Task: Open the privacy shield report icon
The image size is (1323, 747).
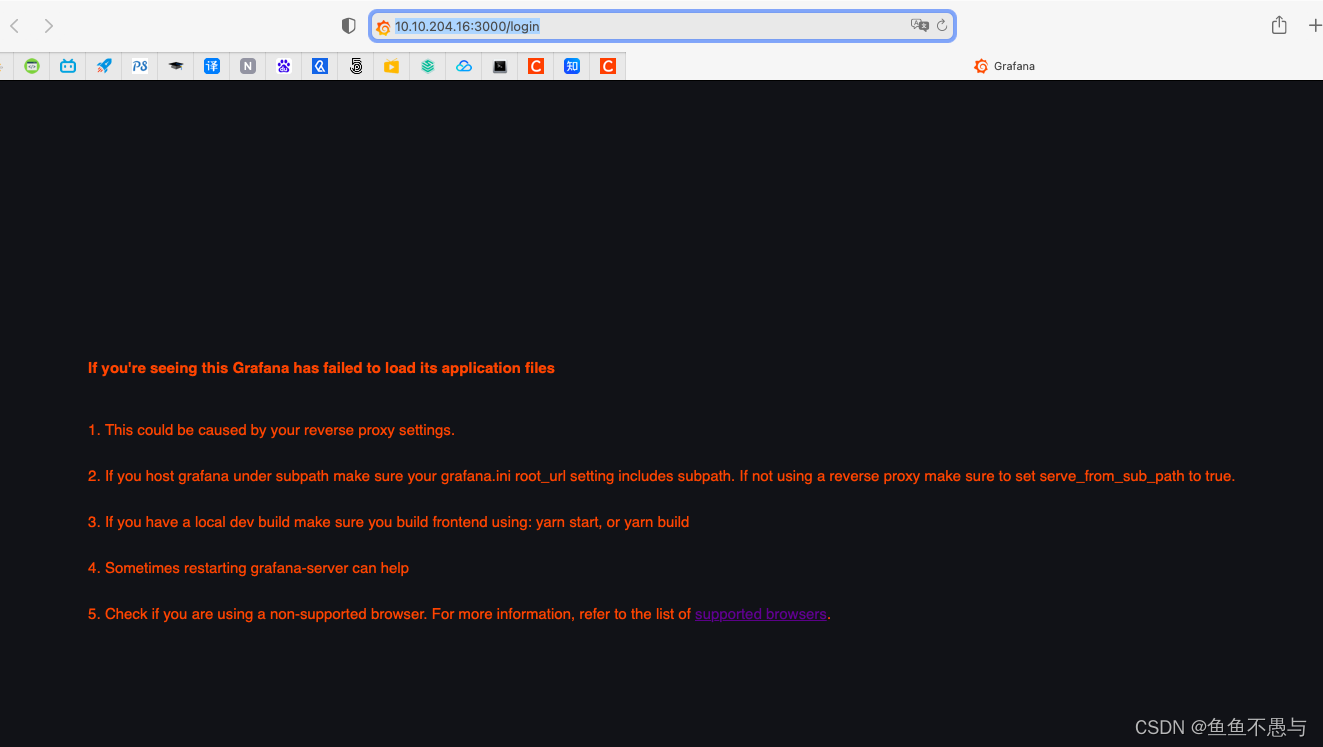Action: pos(348,26)
